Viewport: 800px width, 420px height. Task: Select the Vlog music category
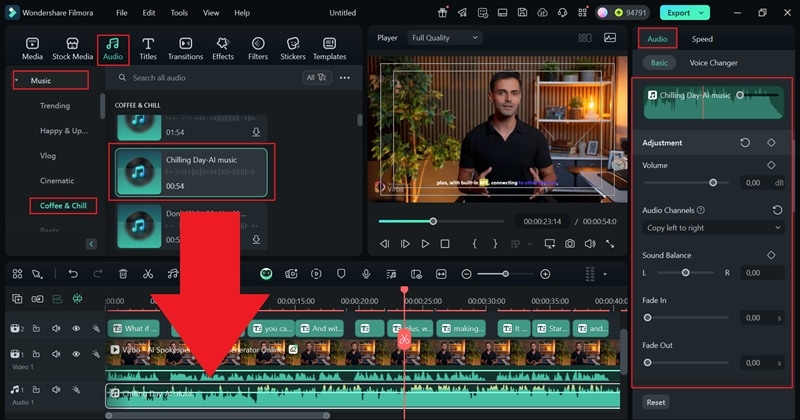[48, 156]
